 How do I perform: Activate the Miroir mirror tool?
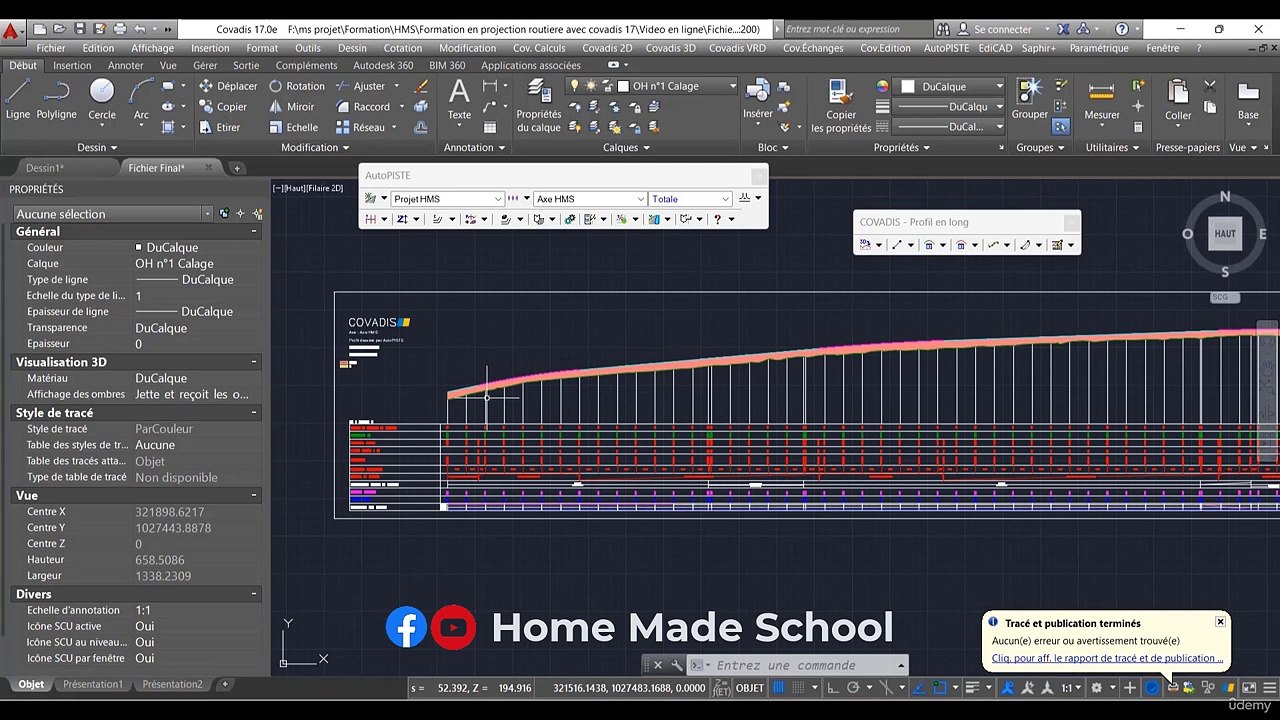[292, 107]
